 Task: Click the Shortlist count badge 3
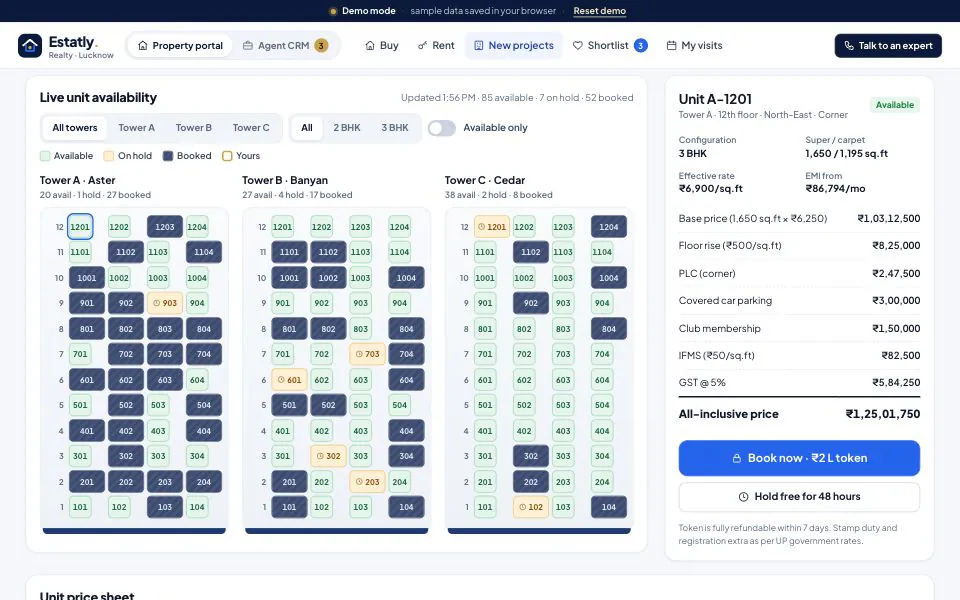coord(640,45)
